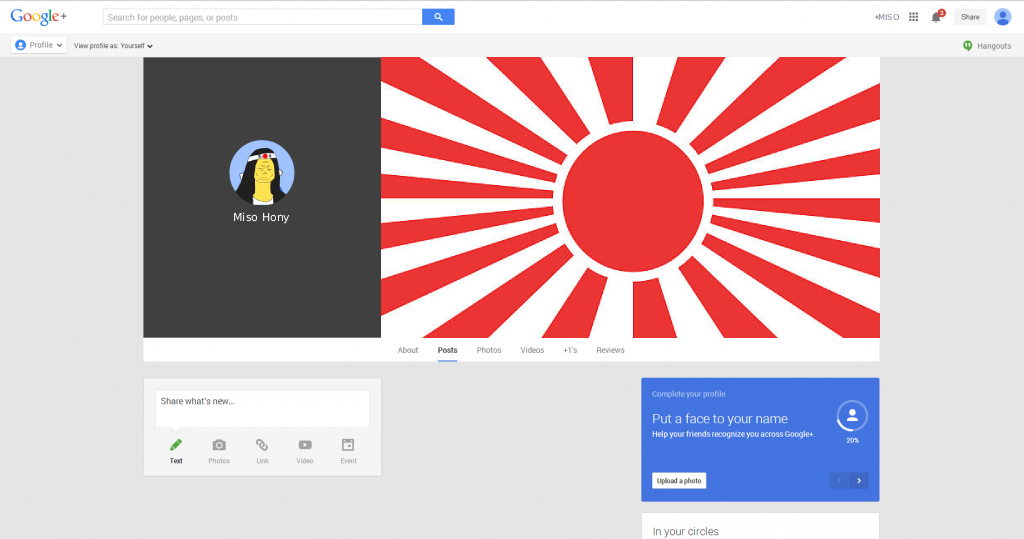Open the notifications bell icon

[936, 17]
